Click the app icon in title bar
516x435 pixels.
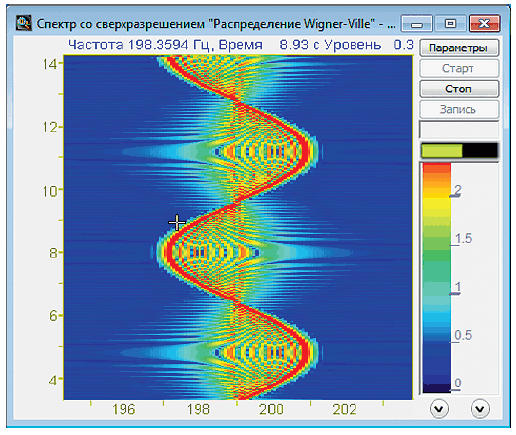24,23
